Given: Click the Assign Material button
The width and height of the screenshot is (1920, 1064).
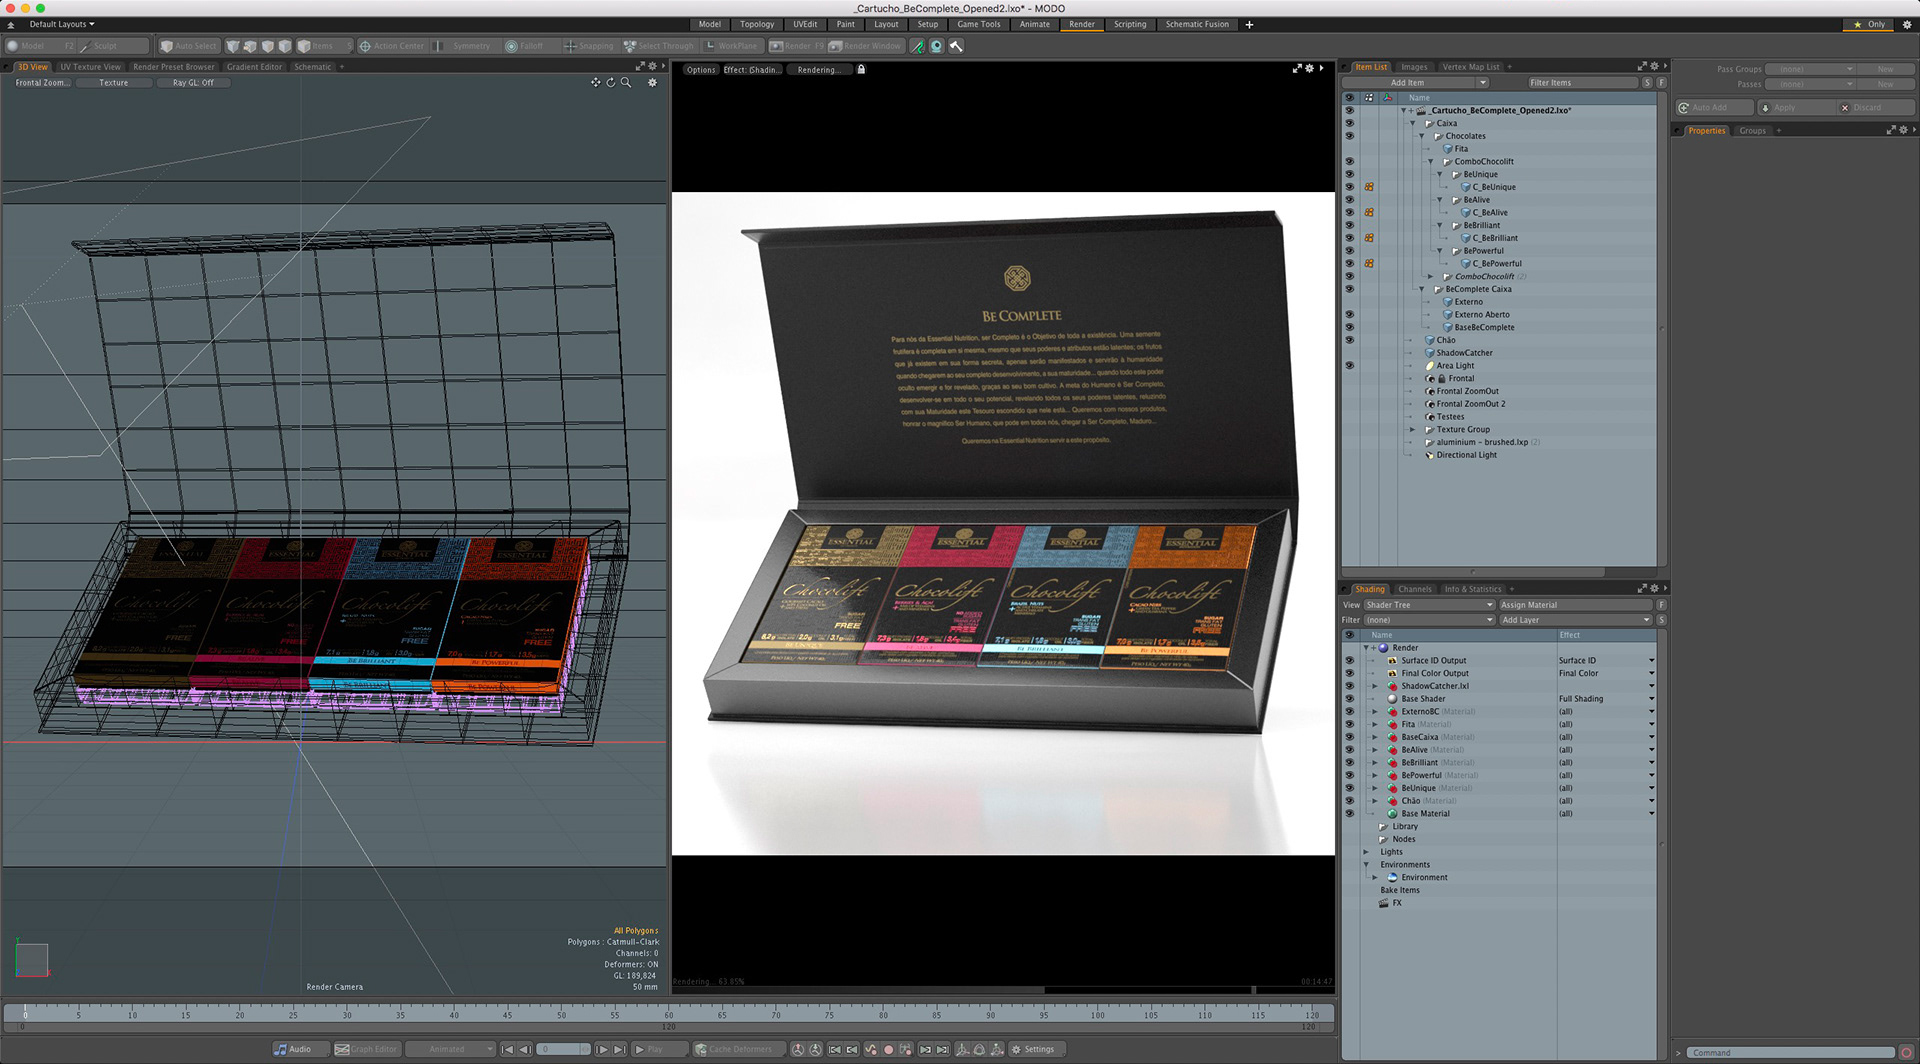Looking at the screenshot, I should coord(1575,605).
